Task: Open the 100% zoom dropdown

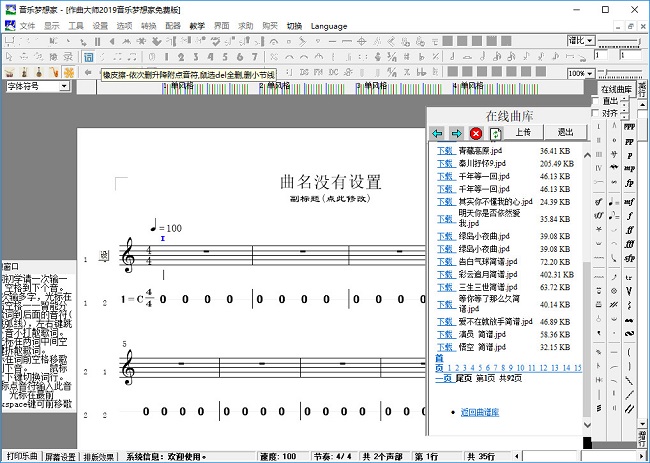Action: (588, 74)
